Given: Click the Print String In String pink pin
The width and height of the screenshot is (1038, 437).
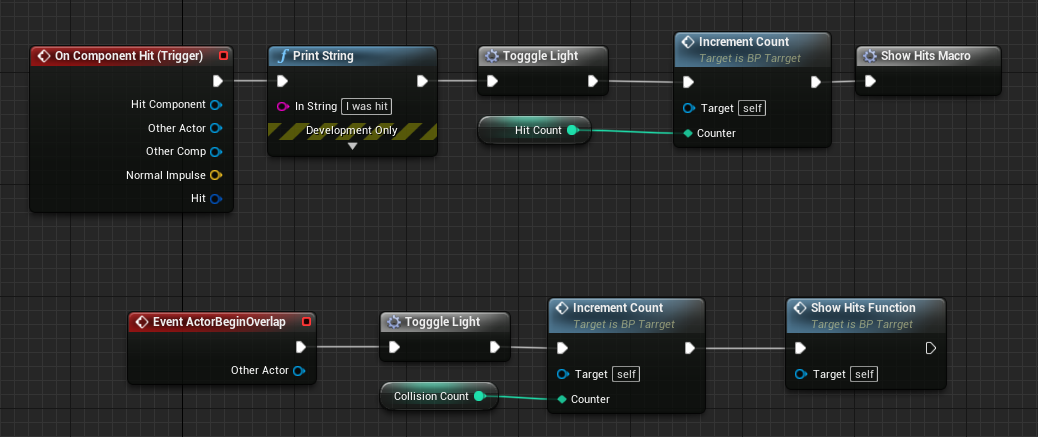Looking at the screenshot, I should click(282, 106).
